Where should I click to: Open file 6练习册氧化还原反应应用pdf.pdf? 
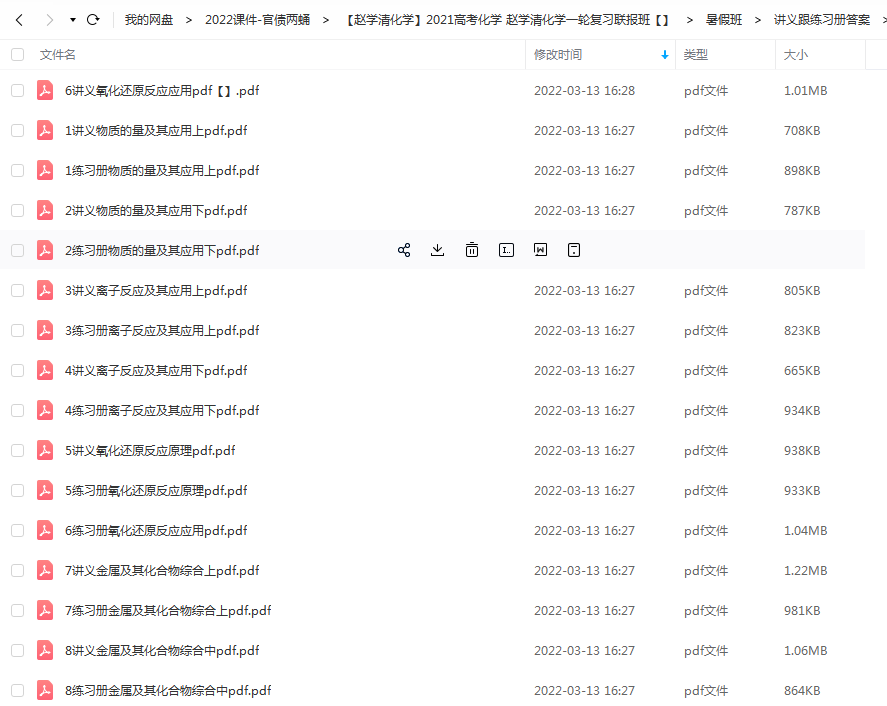point(156,530)
